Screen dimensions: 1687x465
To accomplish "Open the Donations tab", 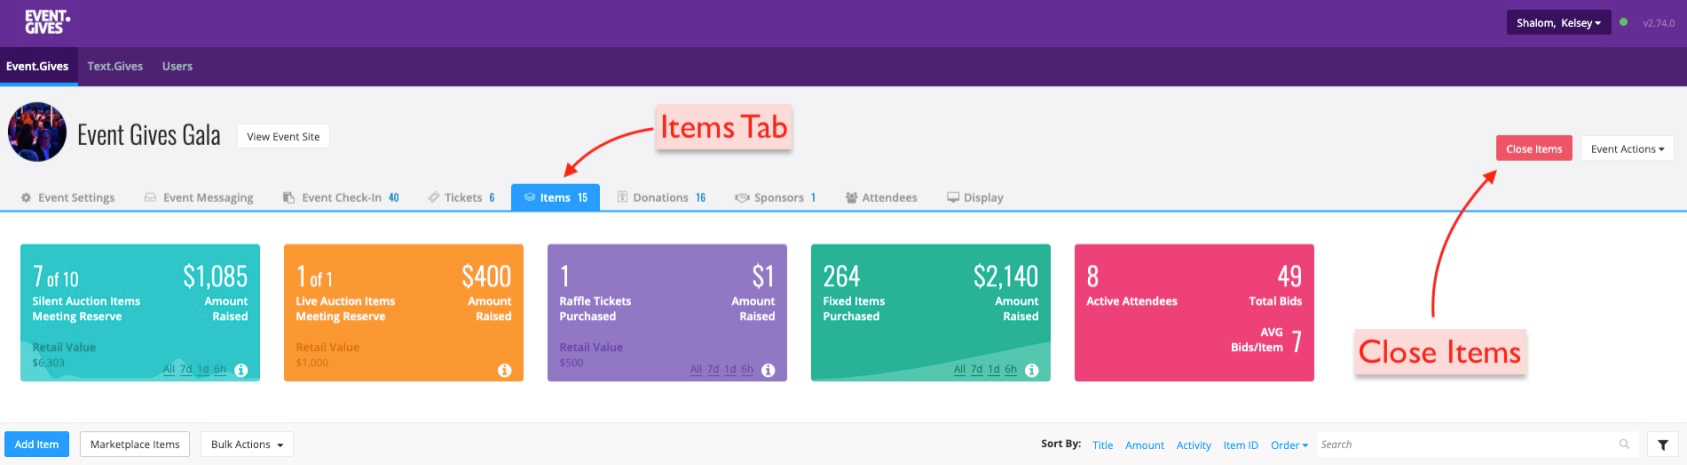I will (x=661, y=197).
